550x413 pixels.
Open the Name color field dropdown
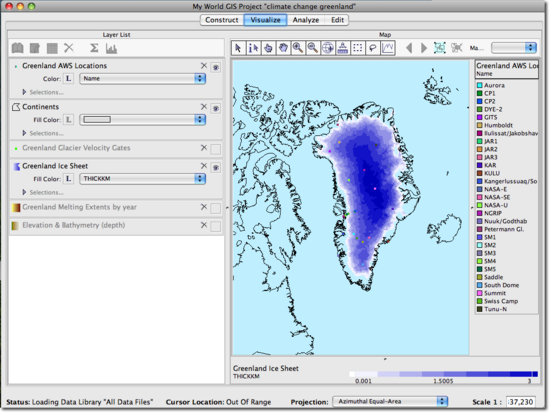(x=142, y=79)
